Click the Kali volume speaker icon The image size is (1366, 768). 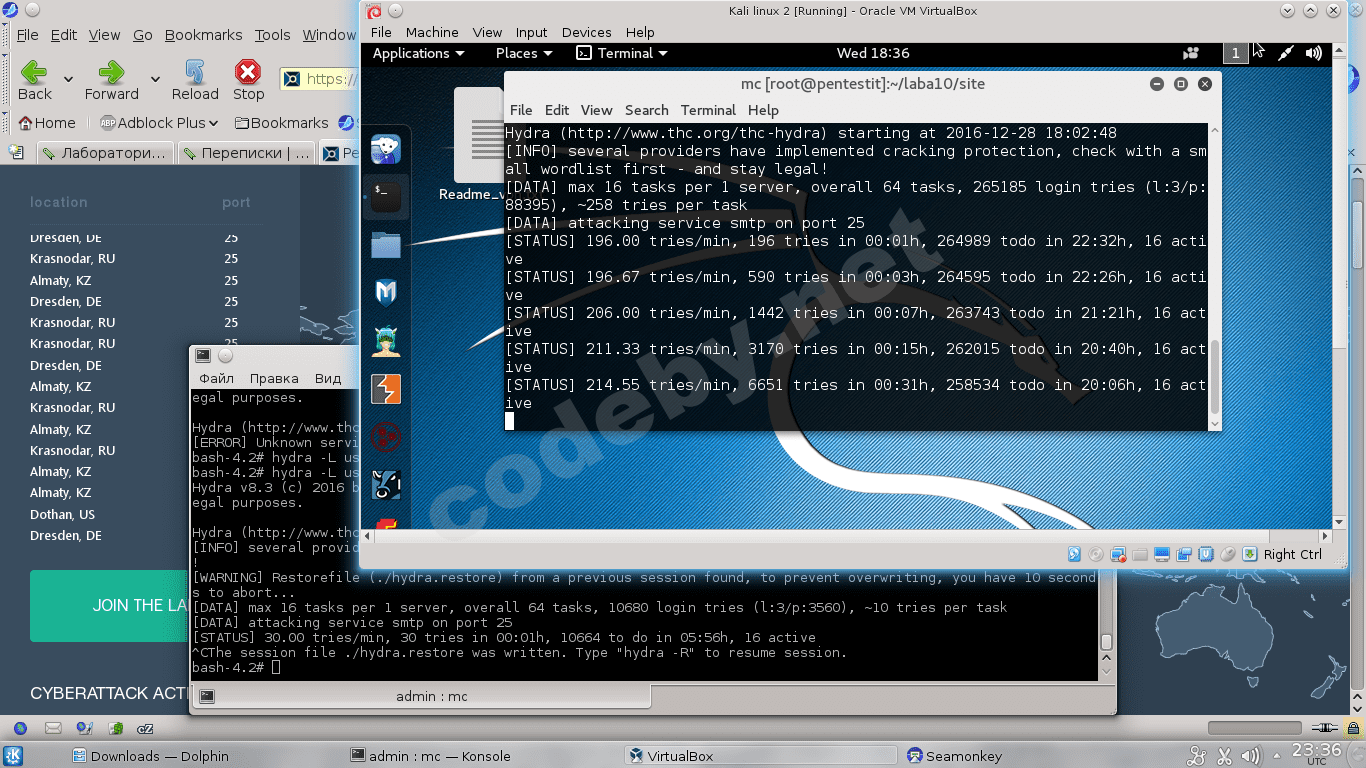[1314, 54]
